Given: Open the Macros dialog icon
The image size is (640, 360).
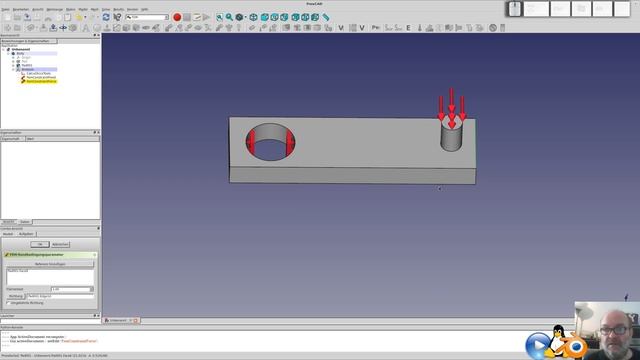Looking at the screenshot, I should click(197, 17).
